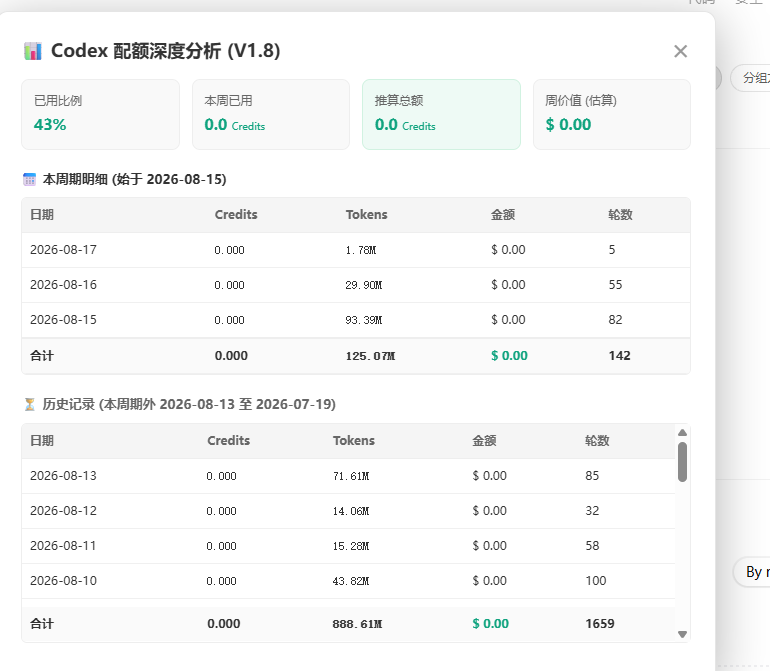This screenshot has height=671, width=770.
Task: Click the 2026-08-12 history date
Action: 63,510
